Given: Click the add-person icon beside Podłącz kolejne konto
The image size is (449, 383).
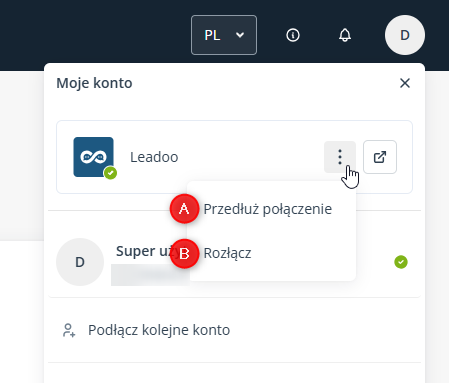Looking at the screenshot, I should 69,330.
